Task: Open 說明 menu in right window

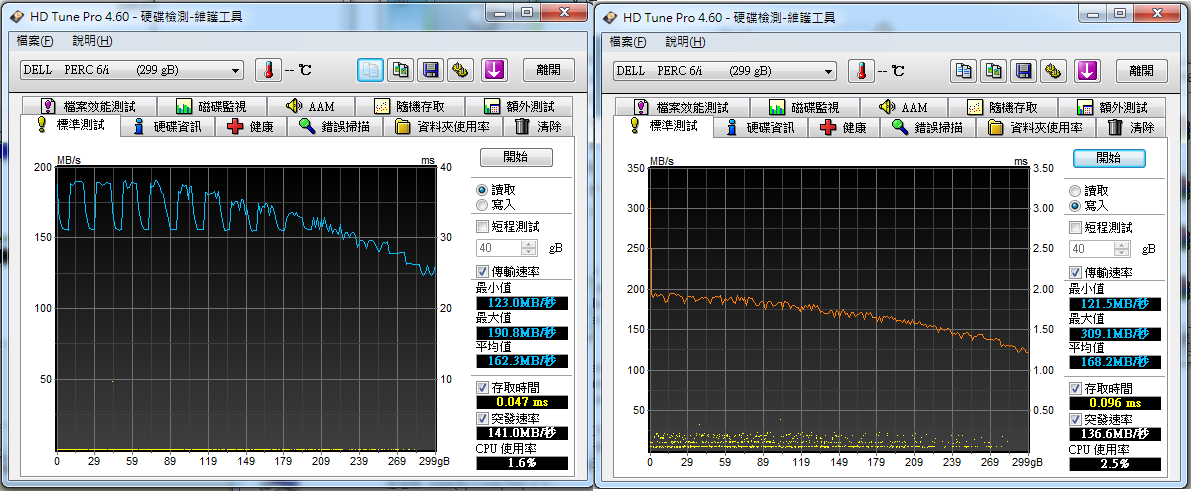Action: tap(686, 42)
